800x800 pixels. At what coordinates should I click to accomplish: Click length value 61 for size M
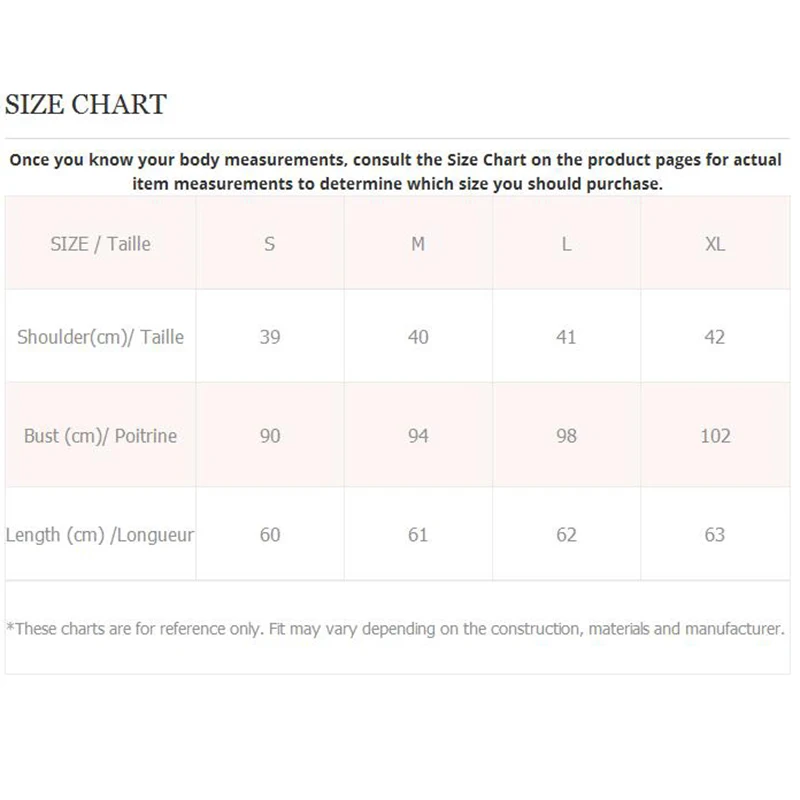tap(418, 535)
